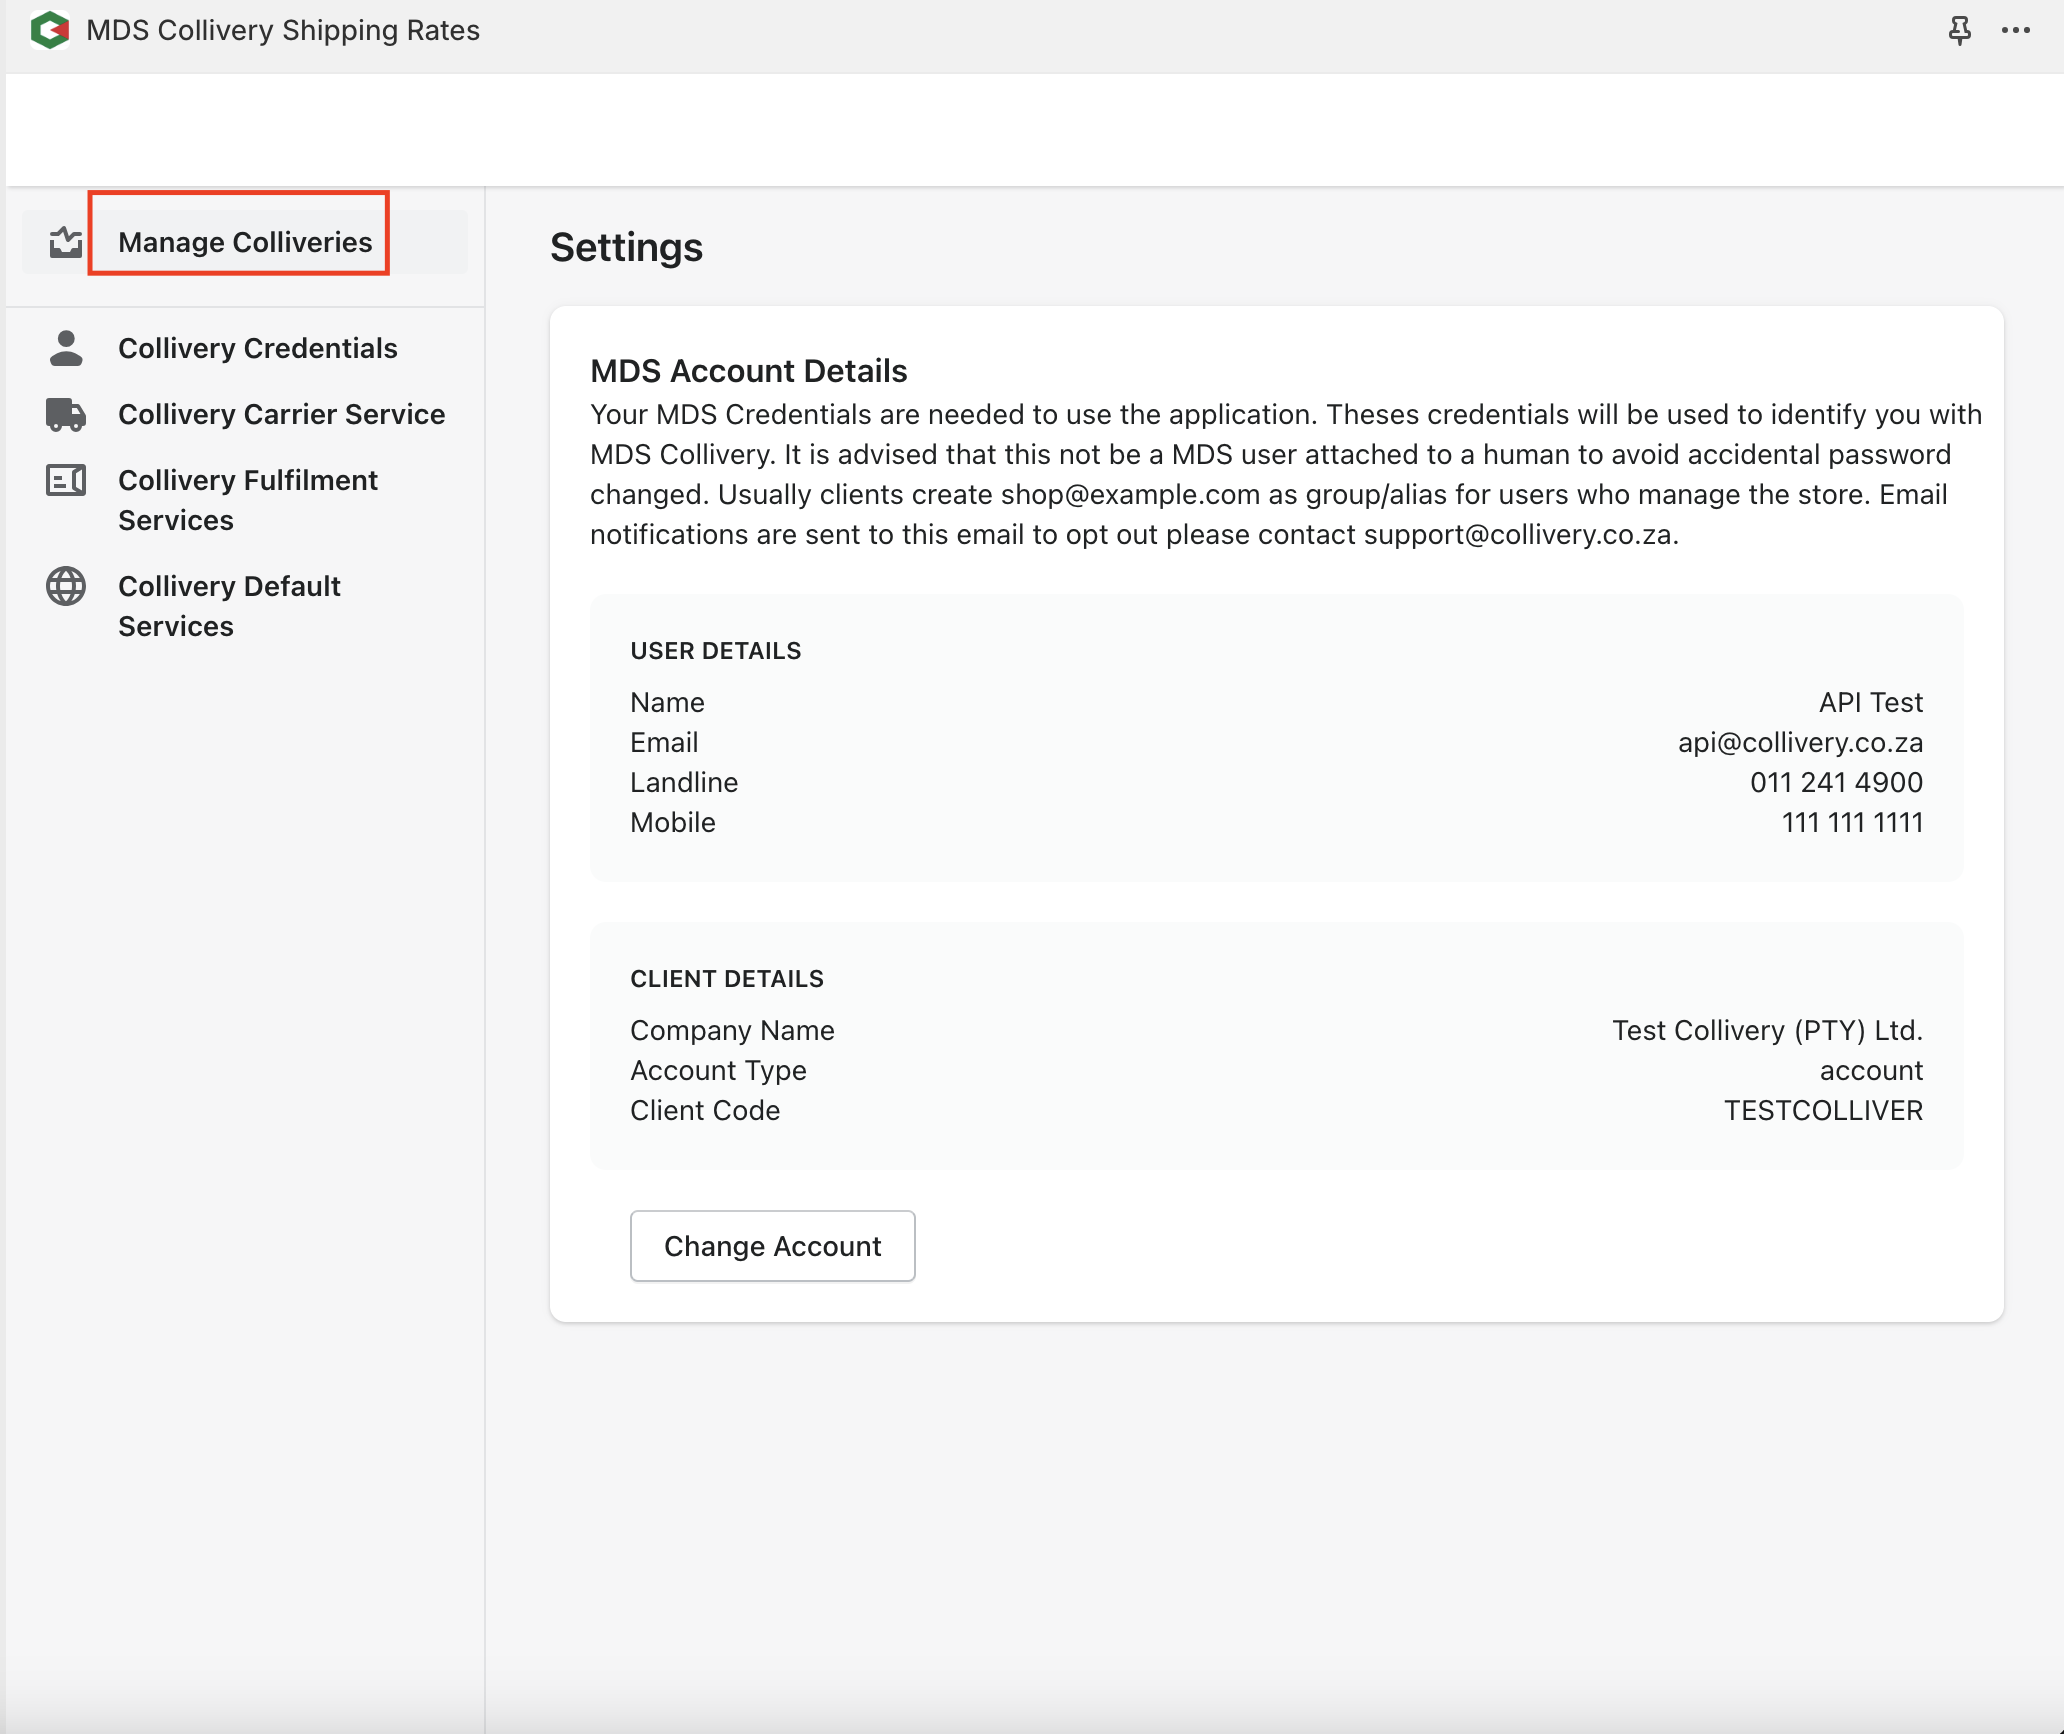The height and width of the screenshot is (1734, 2064).
Task: Open Manage Colliveries in the sidebar
Action: (245, 242)
